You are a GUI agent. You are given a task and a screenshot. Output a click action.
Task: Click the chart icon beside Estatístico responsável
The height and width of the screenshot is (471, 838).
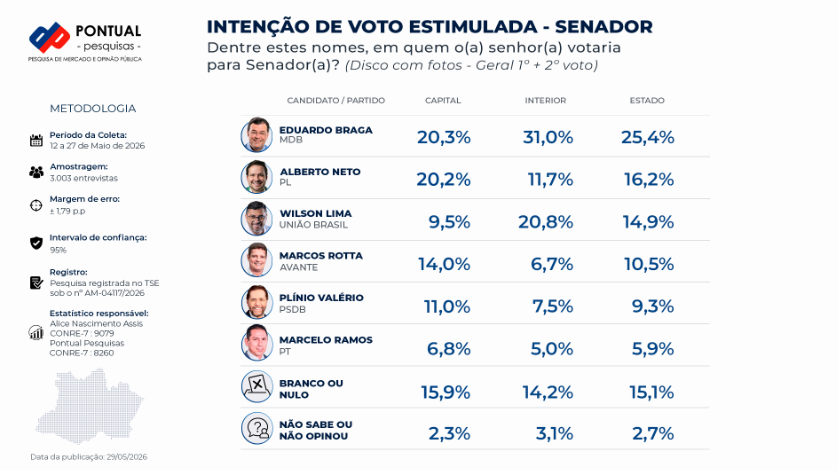(36, 333)
